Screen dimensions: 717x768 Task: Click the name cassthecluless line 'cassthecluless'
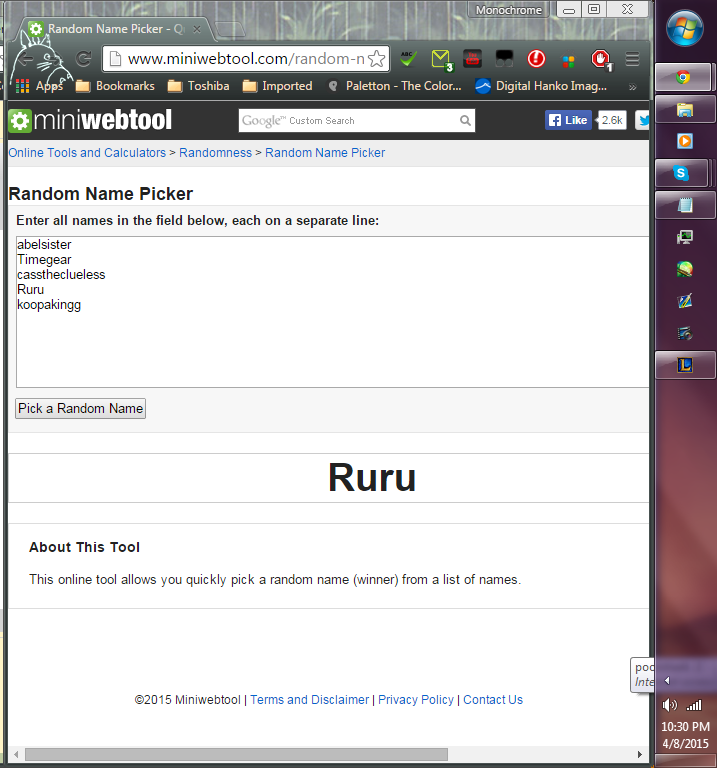tap(61, 274)
